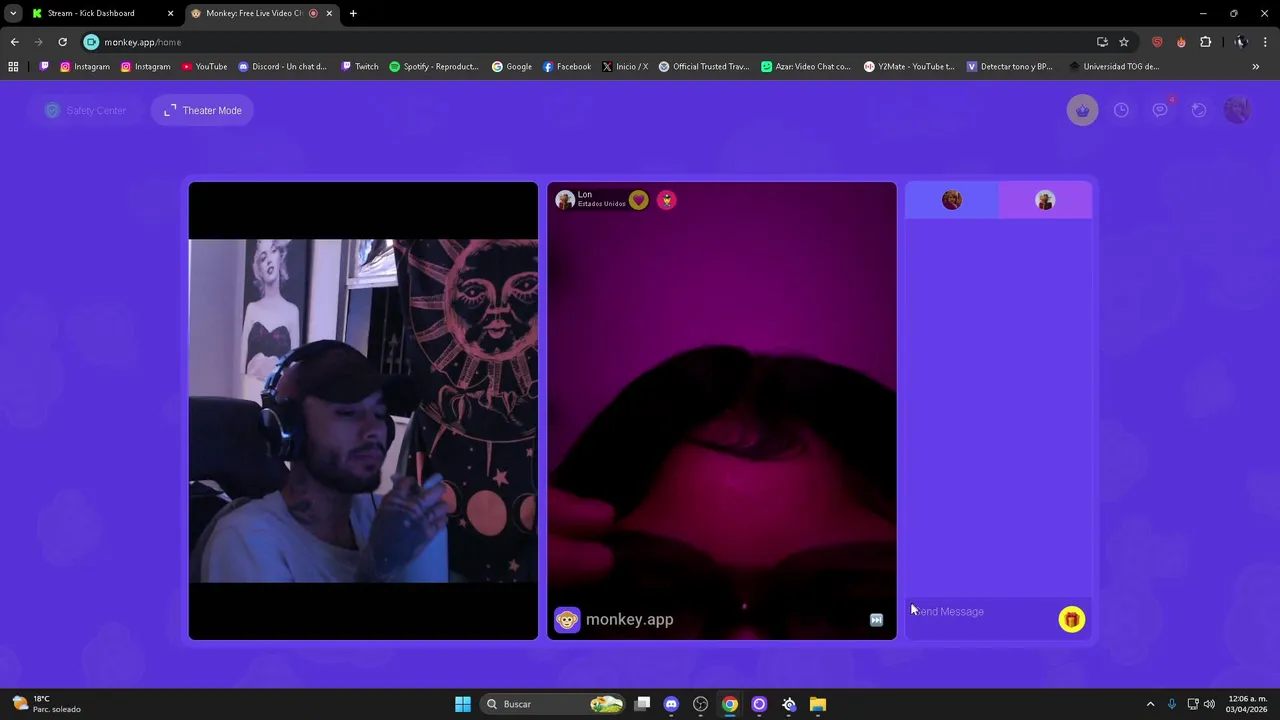Skip to the next match

[x=876, y=620]
